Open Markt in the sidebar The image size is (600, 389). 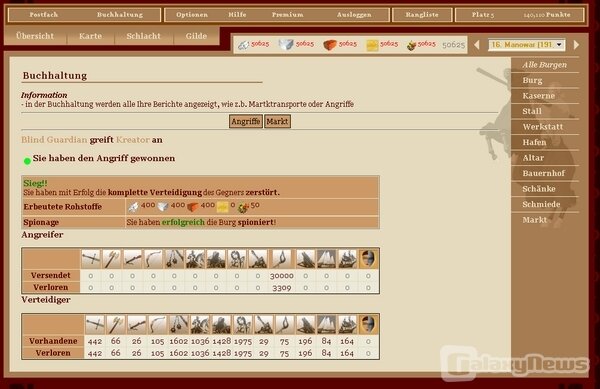coord(535,220)
